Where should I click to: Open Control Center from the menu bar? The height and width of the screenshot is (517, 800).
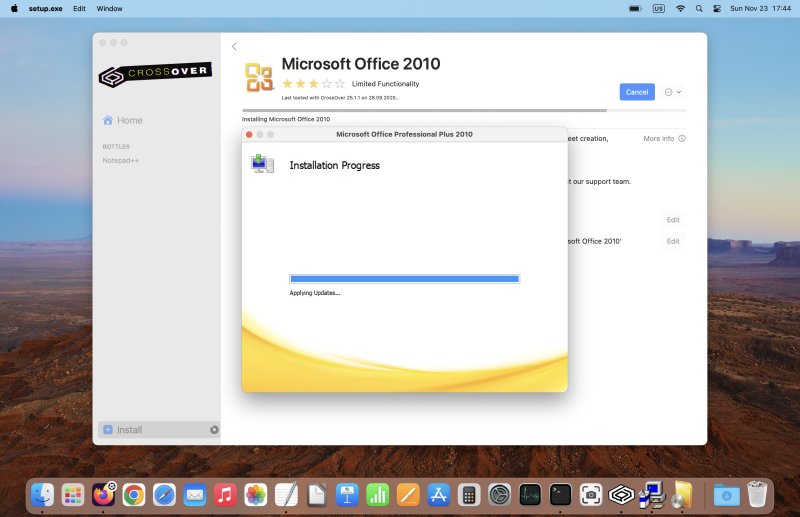pos(717,8)
